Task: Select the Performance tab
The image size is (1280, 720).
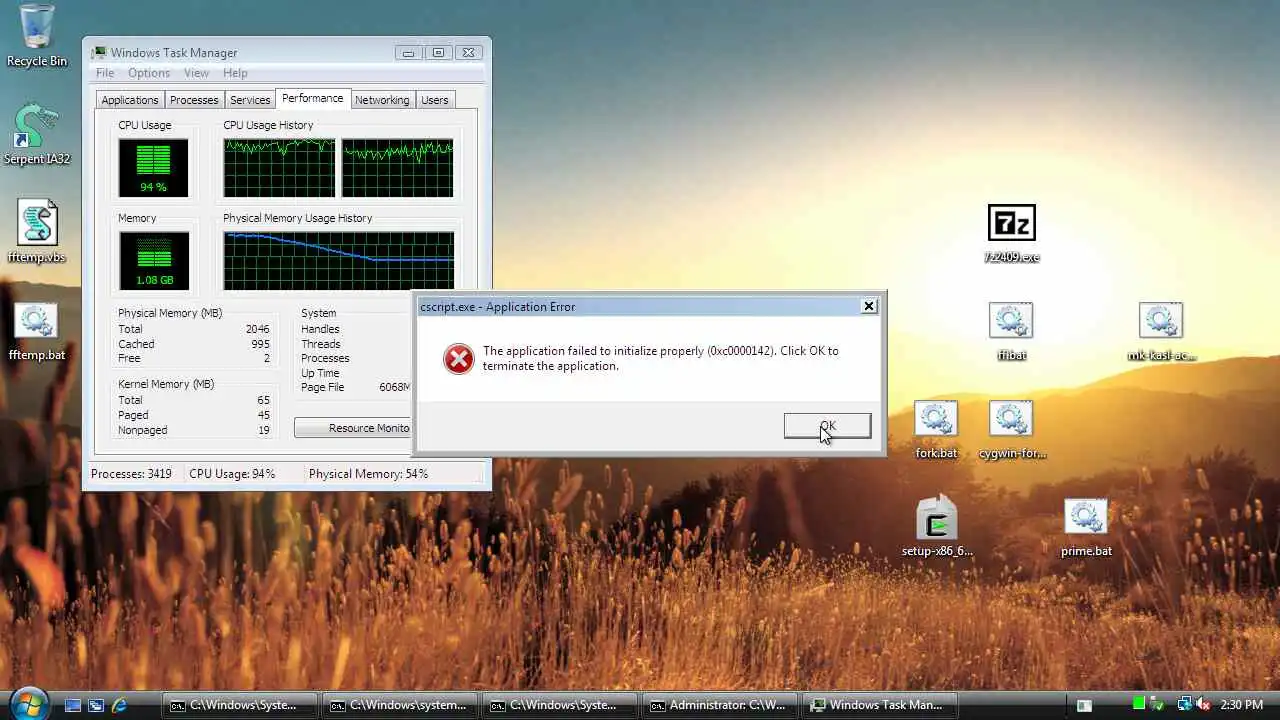Action: [312, 98]
